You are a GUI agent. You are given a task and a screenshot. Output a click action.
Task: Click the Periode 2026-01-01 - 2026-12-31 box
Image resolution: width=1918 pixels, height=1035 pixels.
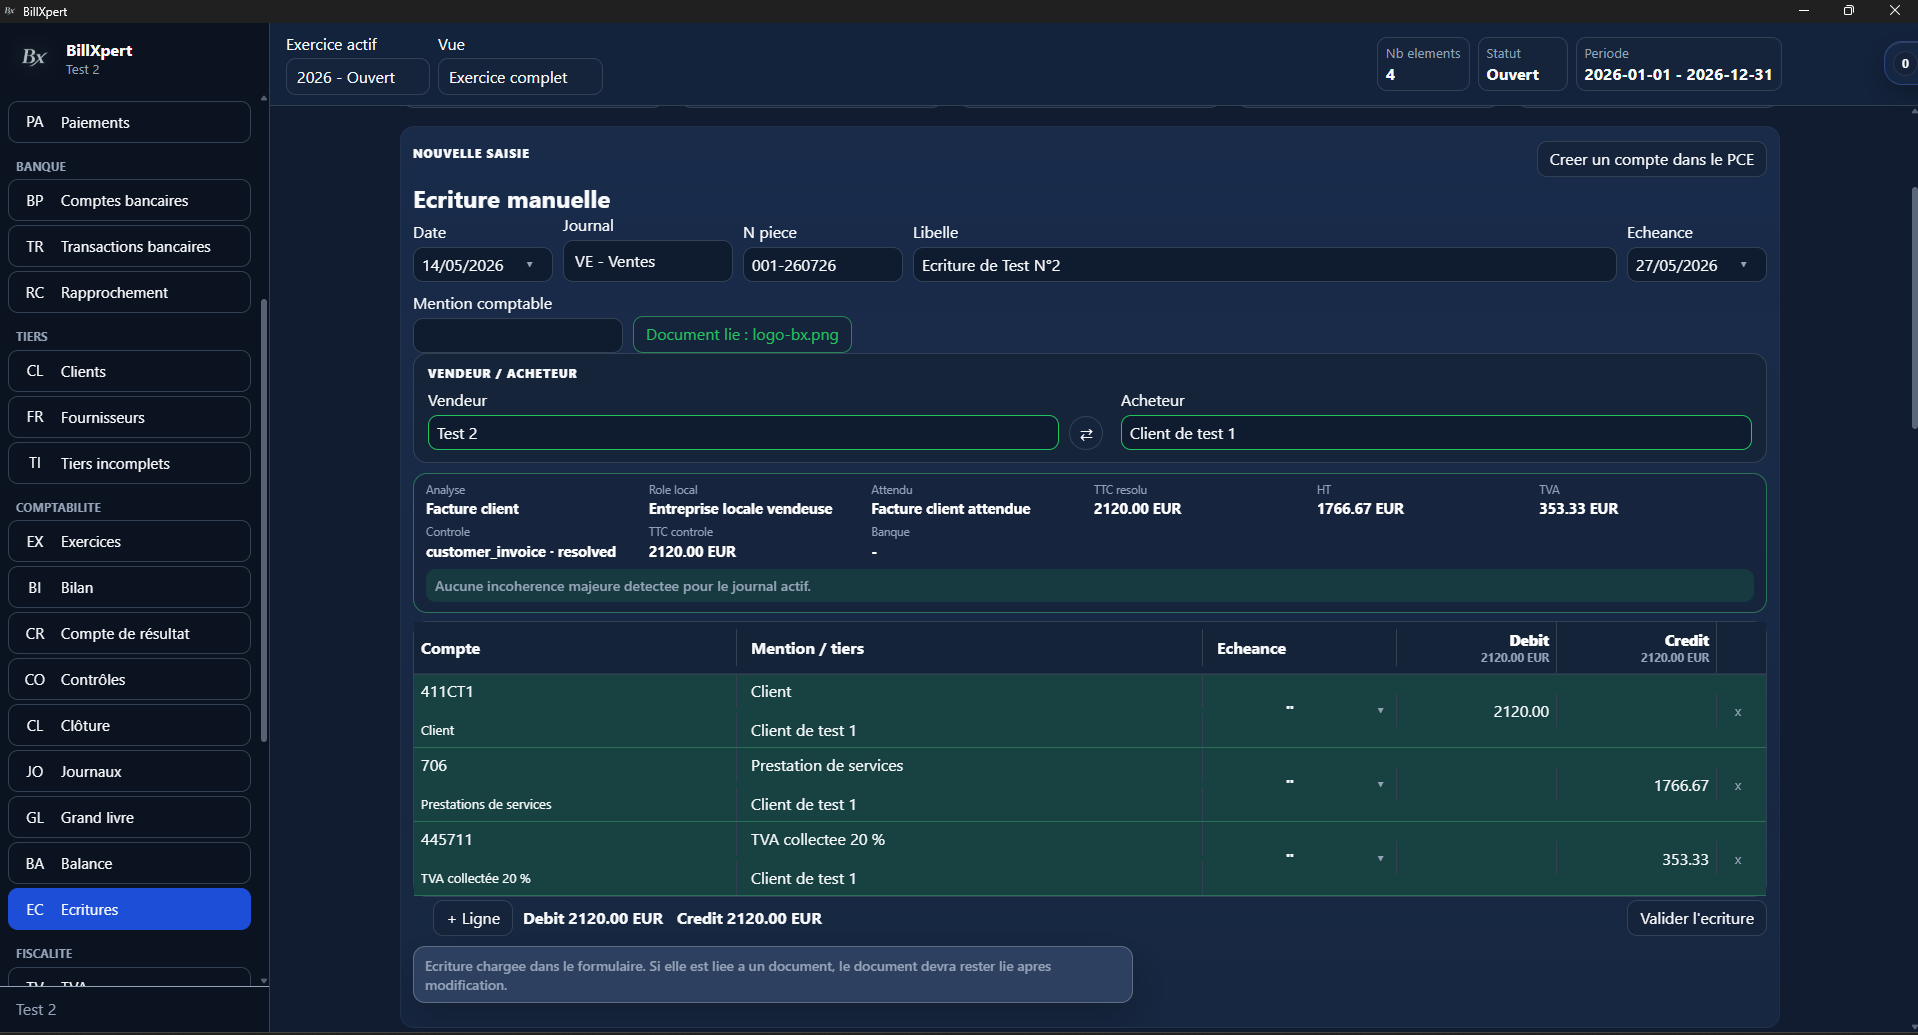pos(1678,64)
